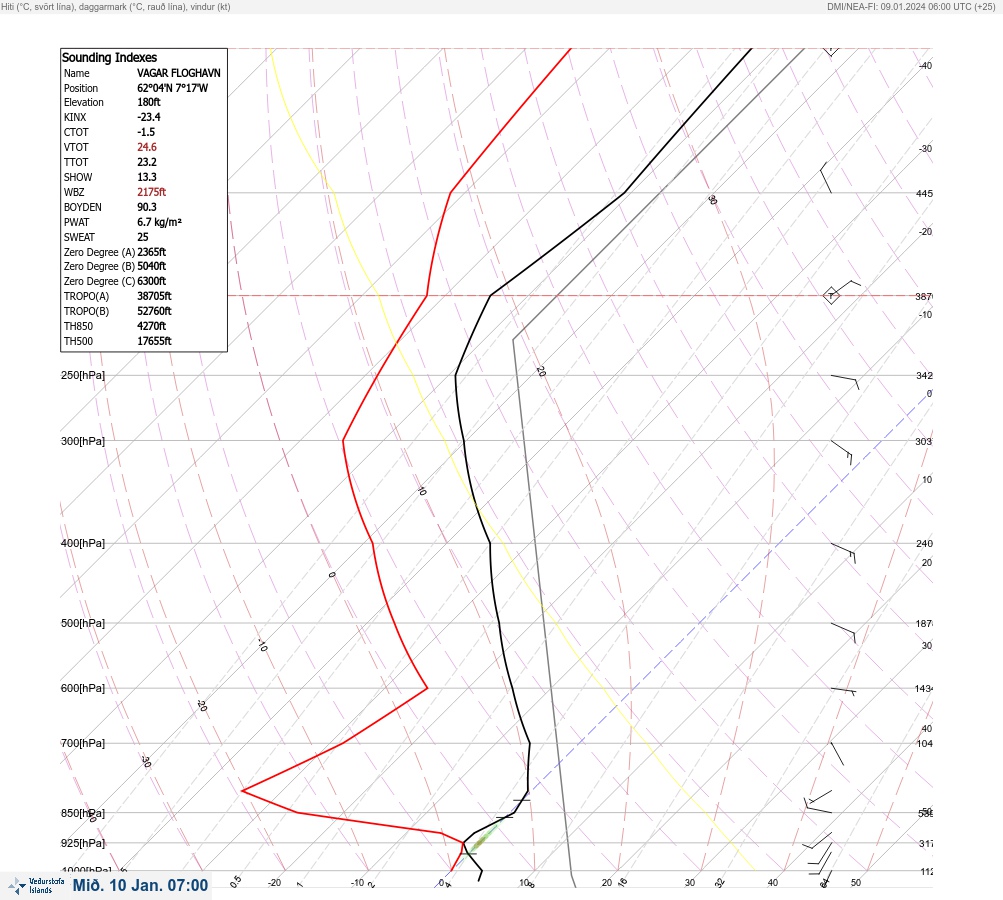Click the elevation value '180ft'
This screenshot has width=1003, height=900.
148,102
